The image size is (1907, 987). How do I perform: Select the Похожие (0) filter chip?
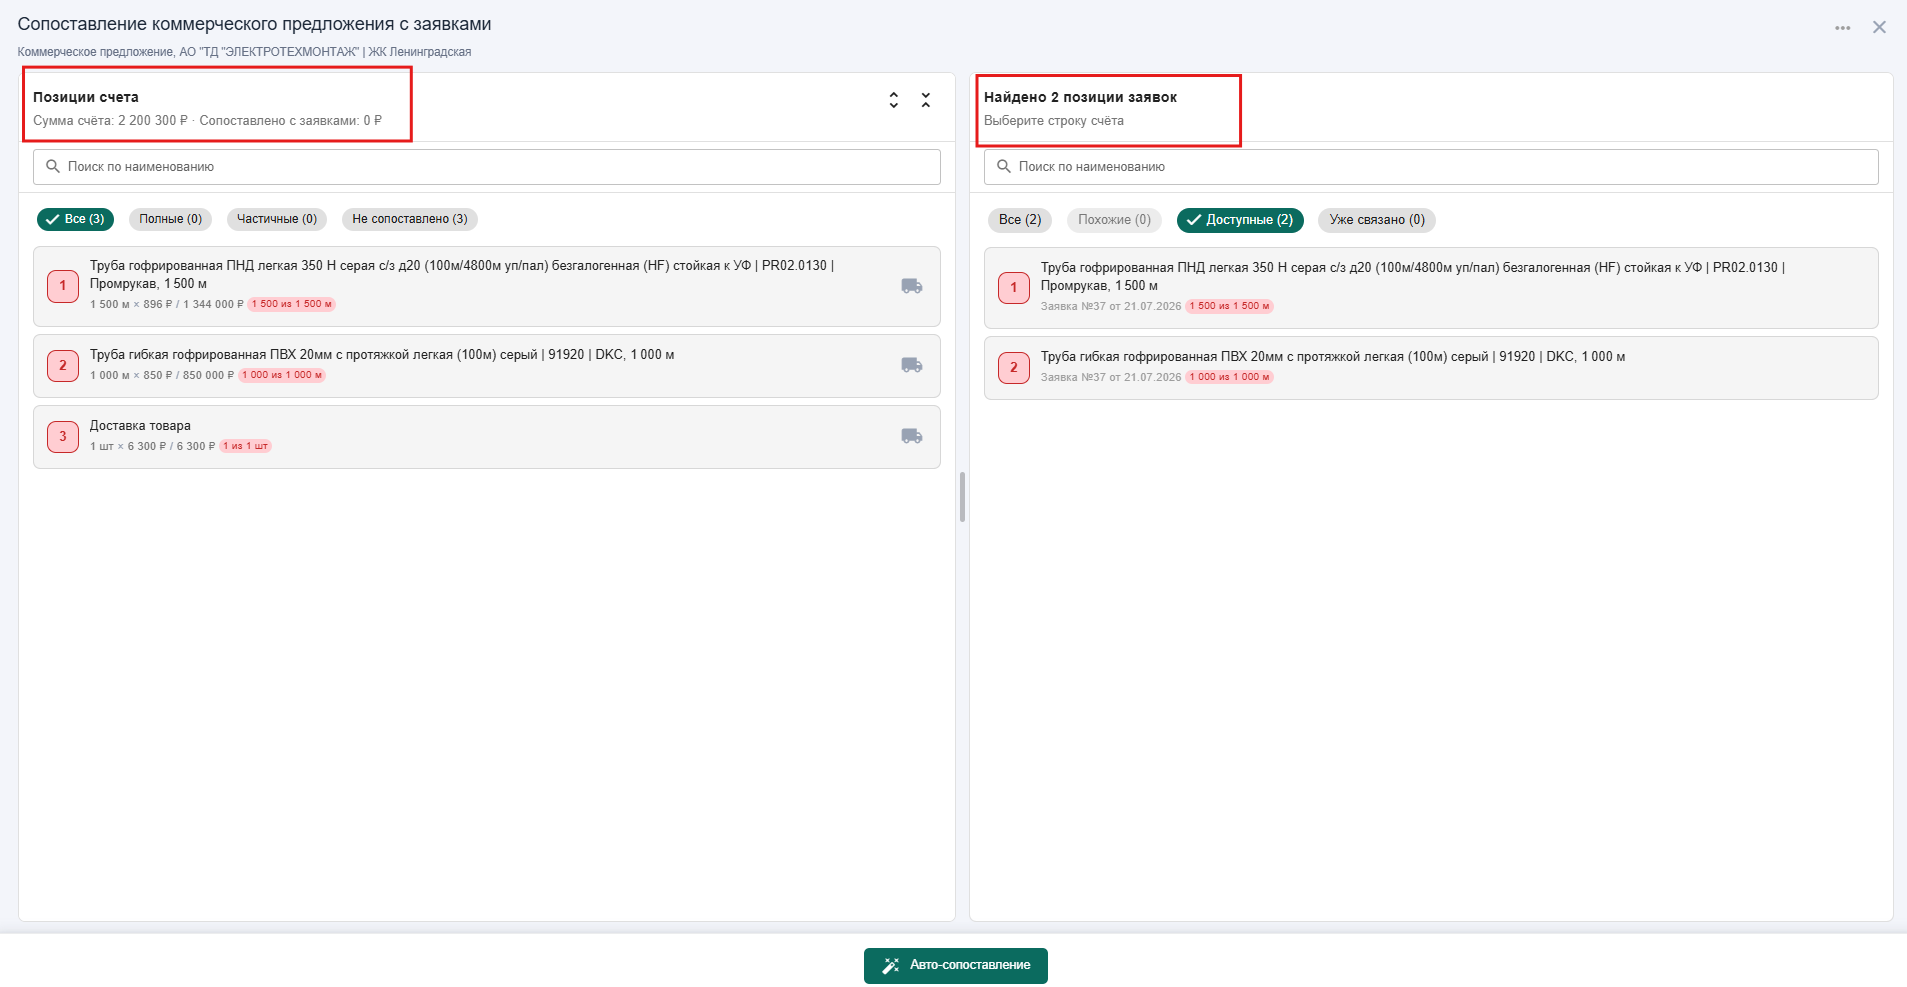coord(1114,220)
